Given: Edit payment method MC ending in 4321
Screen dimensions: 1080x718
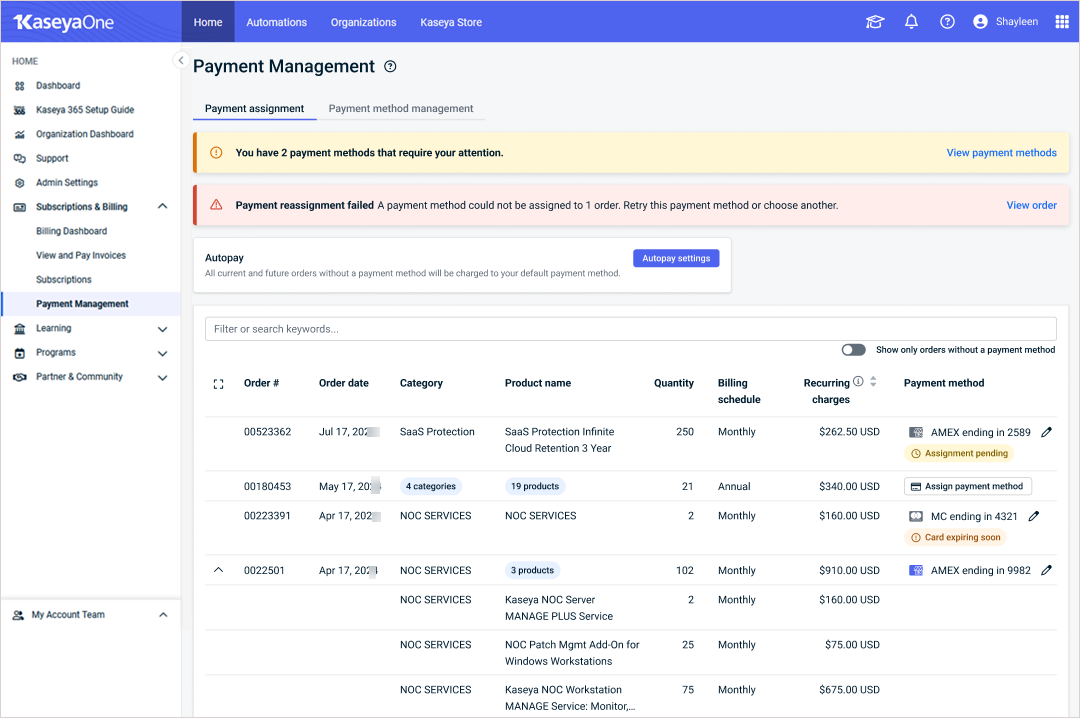Looking at the screenshot, I should point(1033,516).
